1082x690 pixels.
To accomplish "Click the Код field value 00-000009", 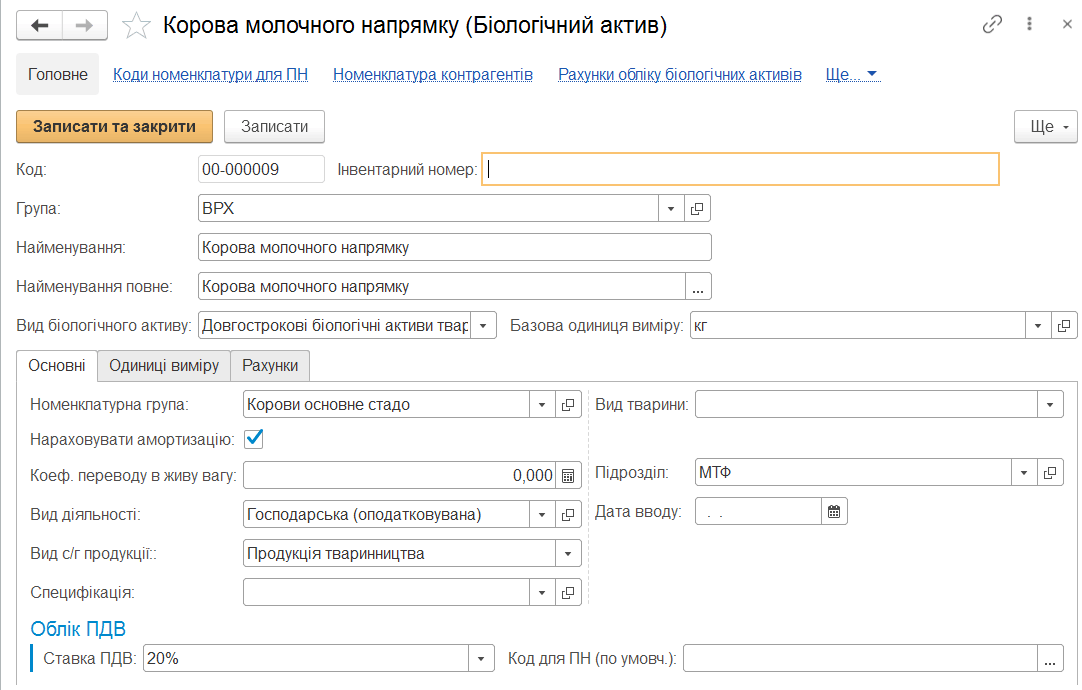I will pos(262,170).
